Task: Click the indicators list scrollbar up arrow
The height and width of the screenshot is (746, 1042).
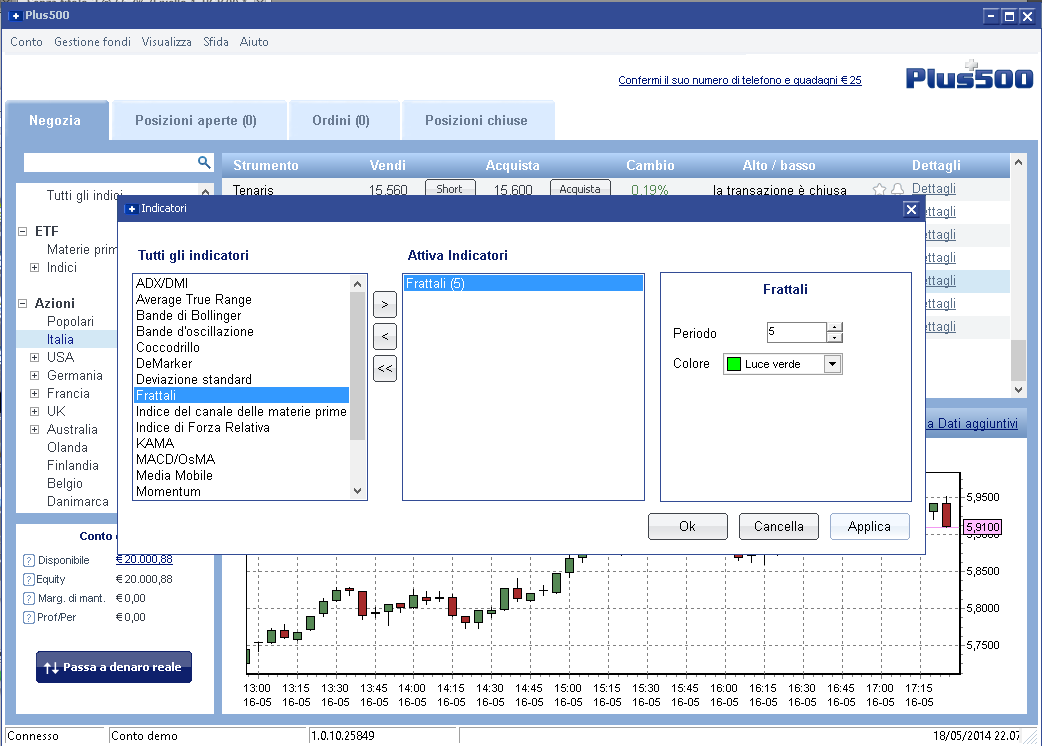Action: [x=358, y=284]
